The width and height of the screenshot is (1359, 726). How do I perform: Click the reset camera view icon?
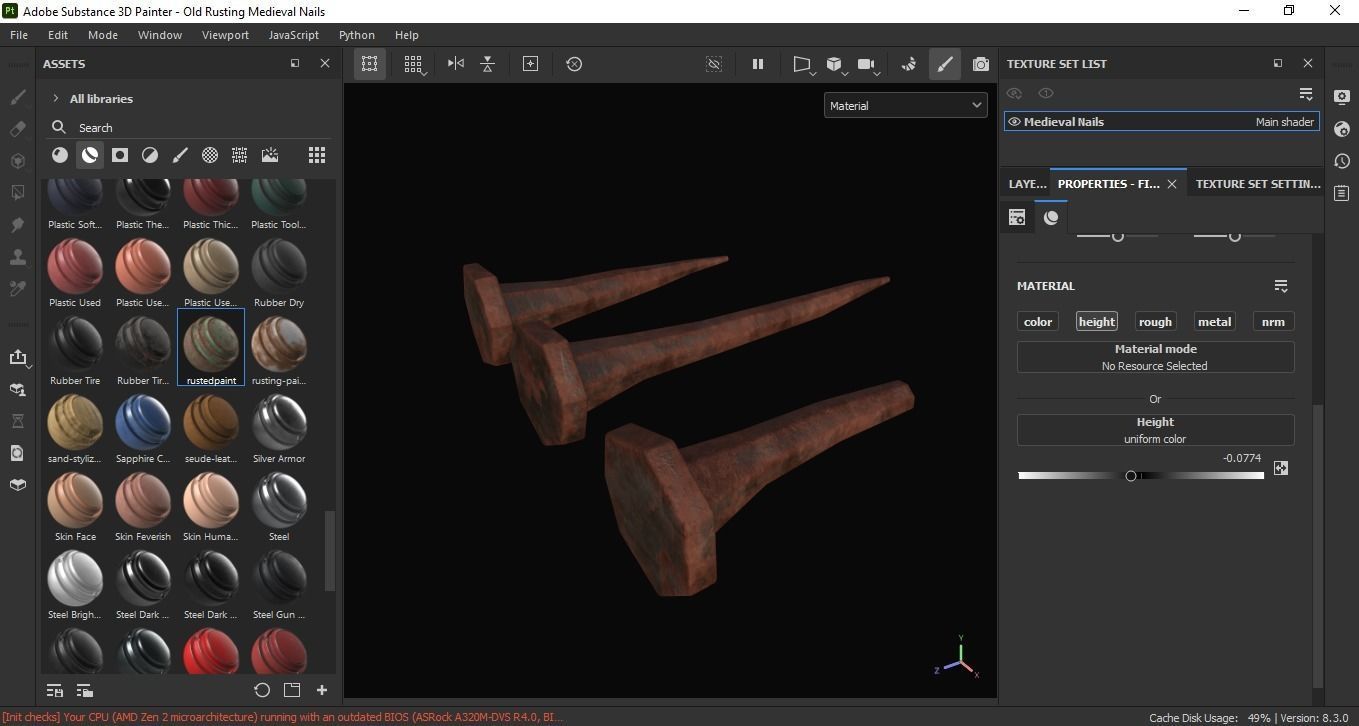pos(574,64)
